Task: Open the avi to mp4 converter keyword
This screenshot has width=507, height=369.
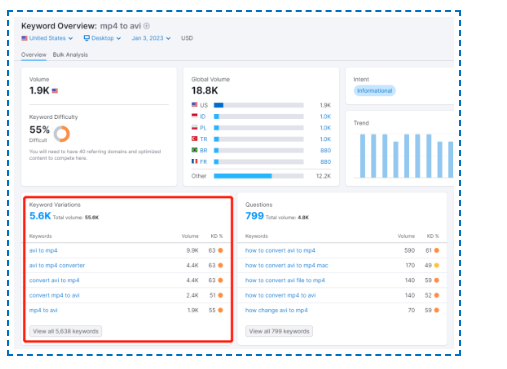Action: point(57,266)
